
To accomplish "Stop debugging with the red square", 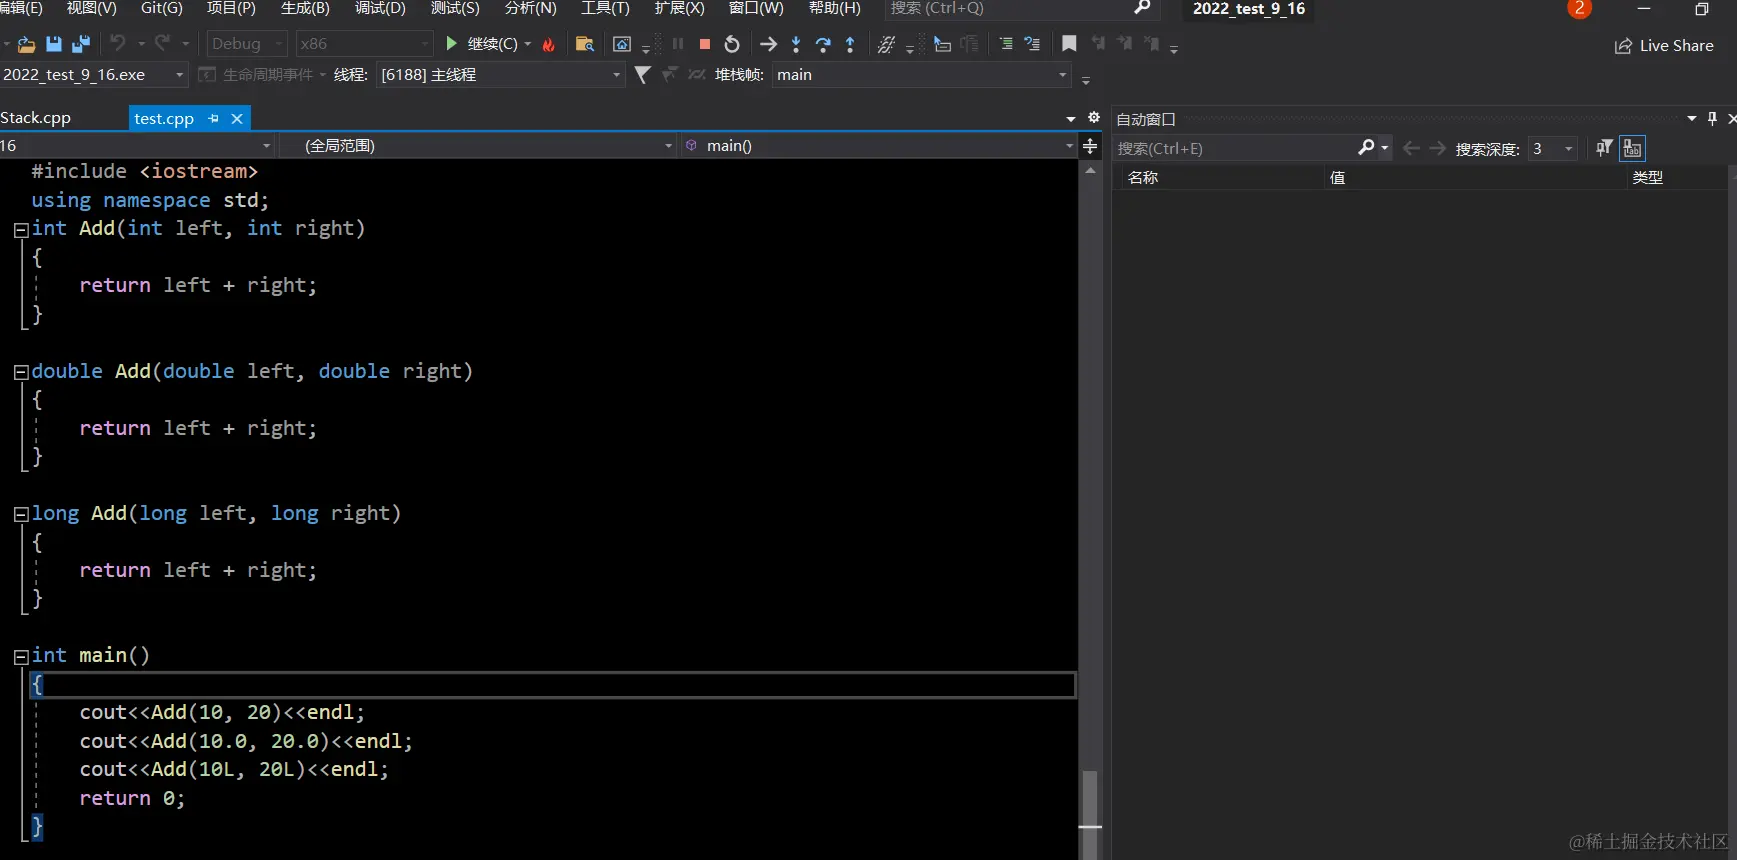I will click(705, 44).
